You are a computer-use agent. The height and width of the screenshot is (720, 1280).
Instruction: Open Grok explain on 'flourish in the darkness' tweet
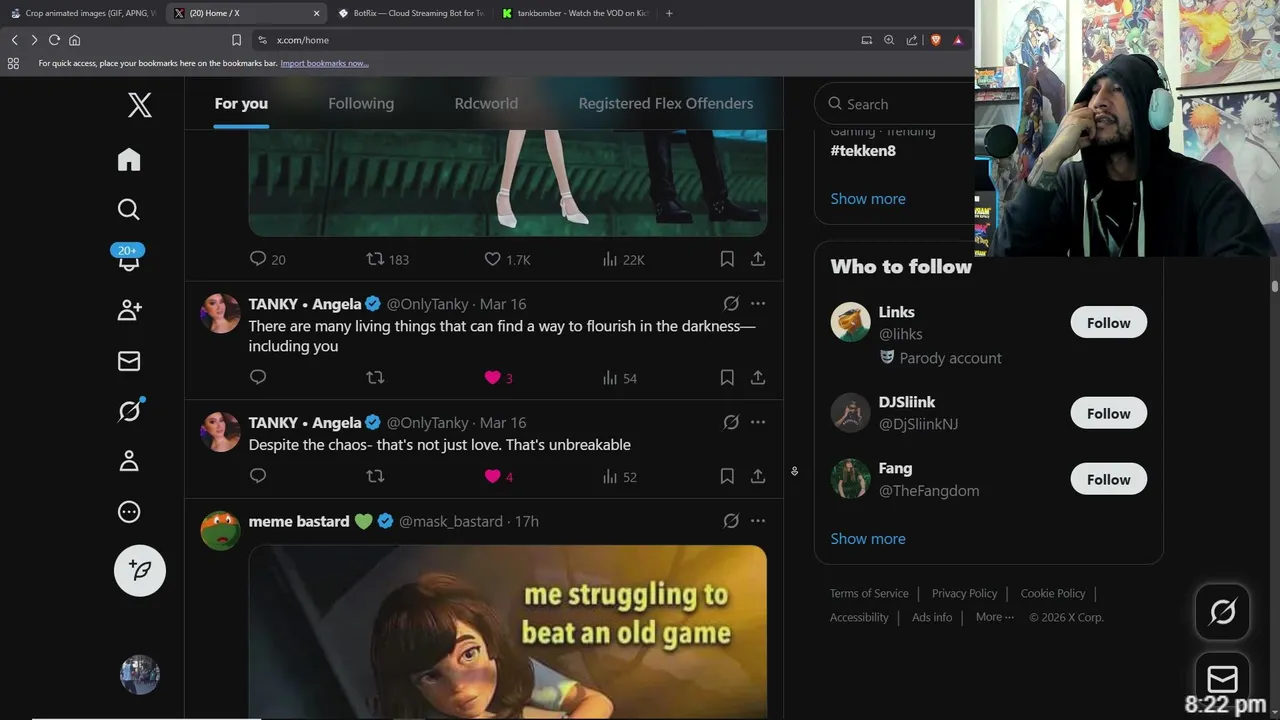tap(731, 303)
